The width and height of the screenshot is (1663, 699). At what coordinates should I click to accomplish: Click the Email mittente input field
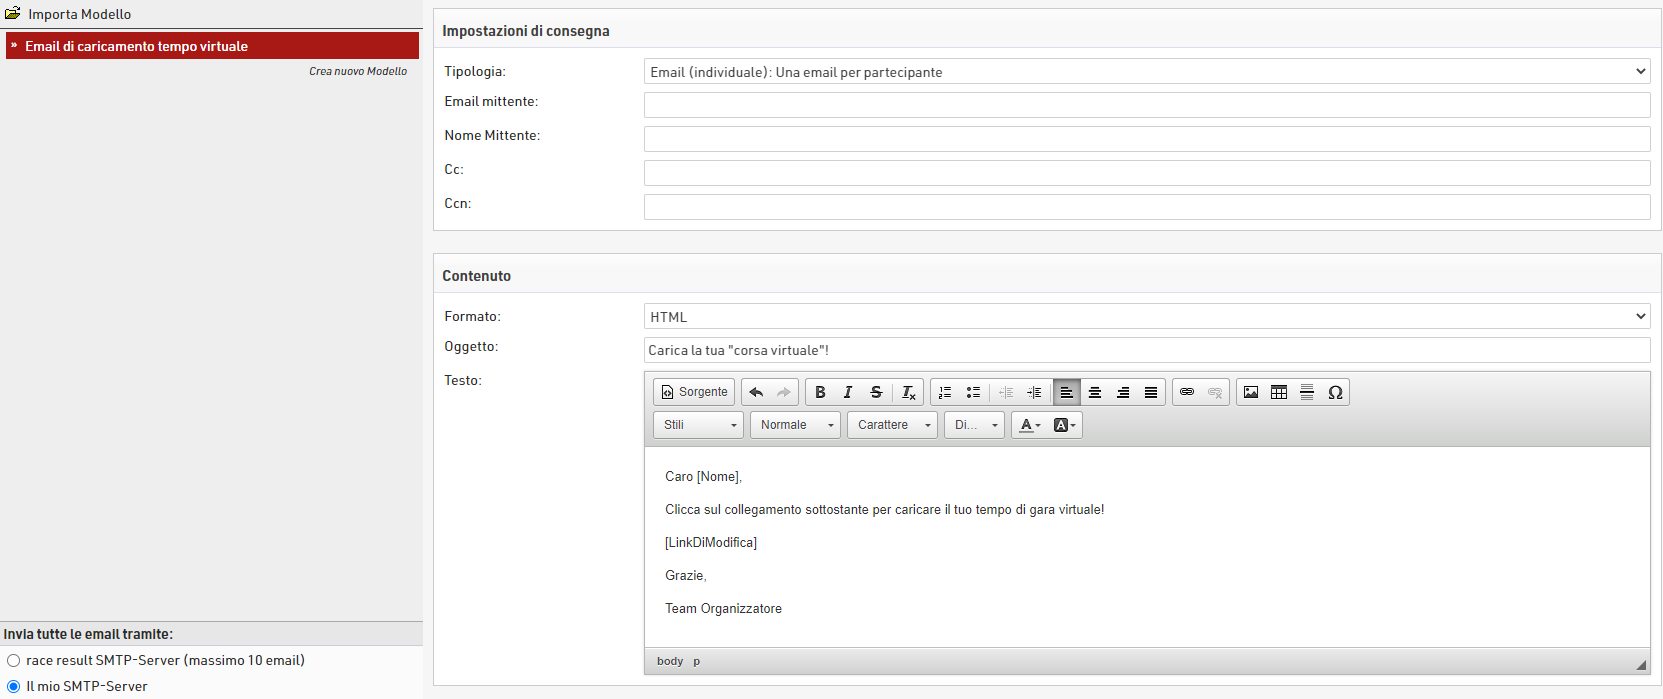pos(1146,105)
